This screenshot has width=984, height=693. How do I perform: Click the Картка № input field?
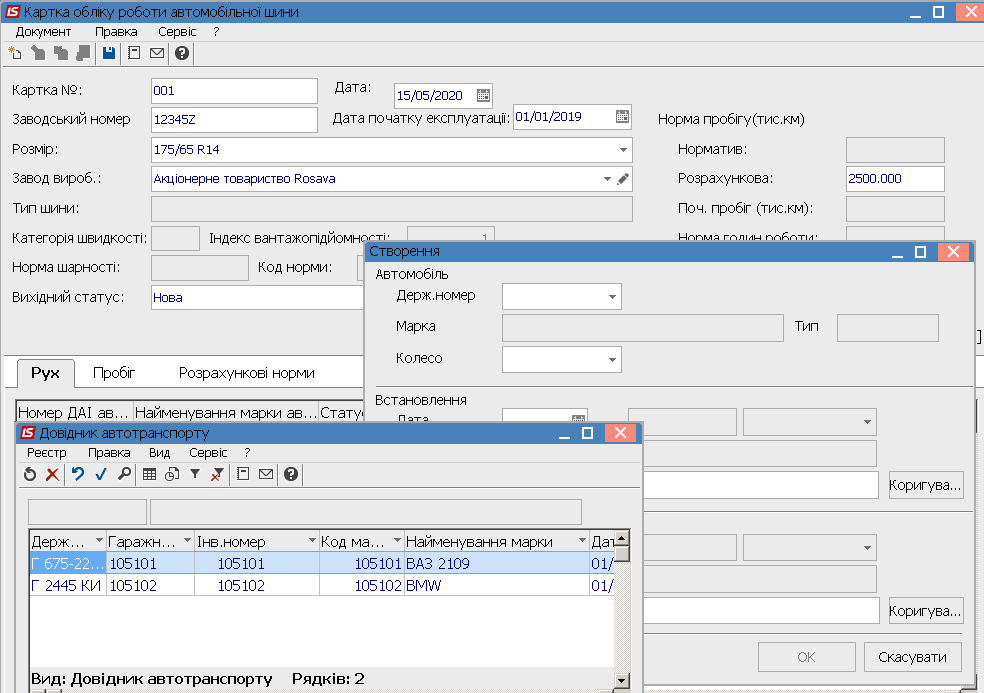click(x=234, y=91)
